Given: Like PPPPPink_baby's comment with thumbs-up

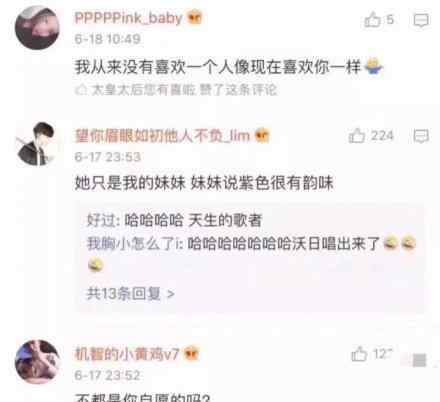Looking at the screenshot, I should tap(373, 20).
